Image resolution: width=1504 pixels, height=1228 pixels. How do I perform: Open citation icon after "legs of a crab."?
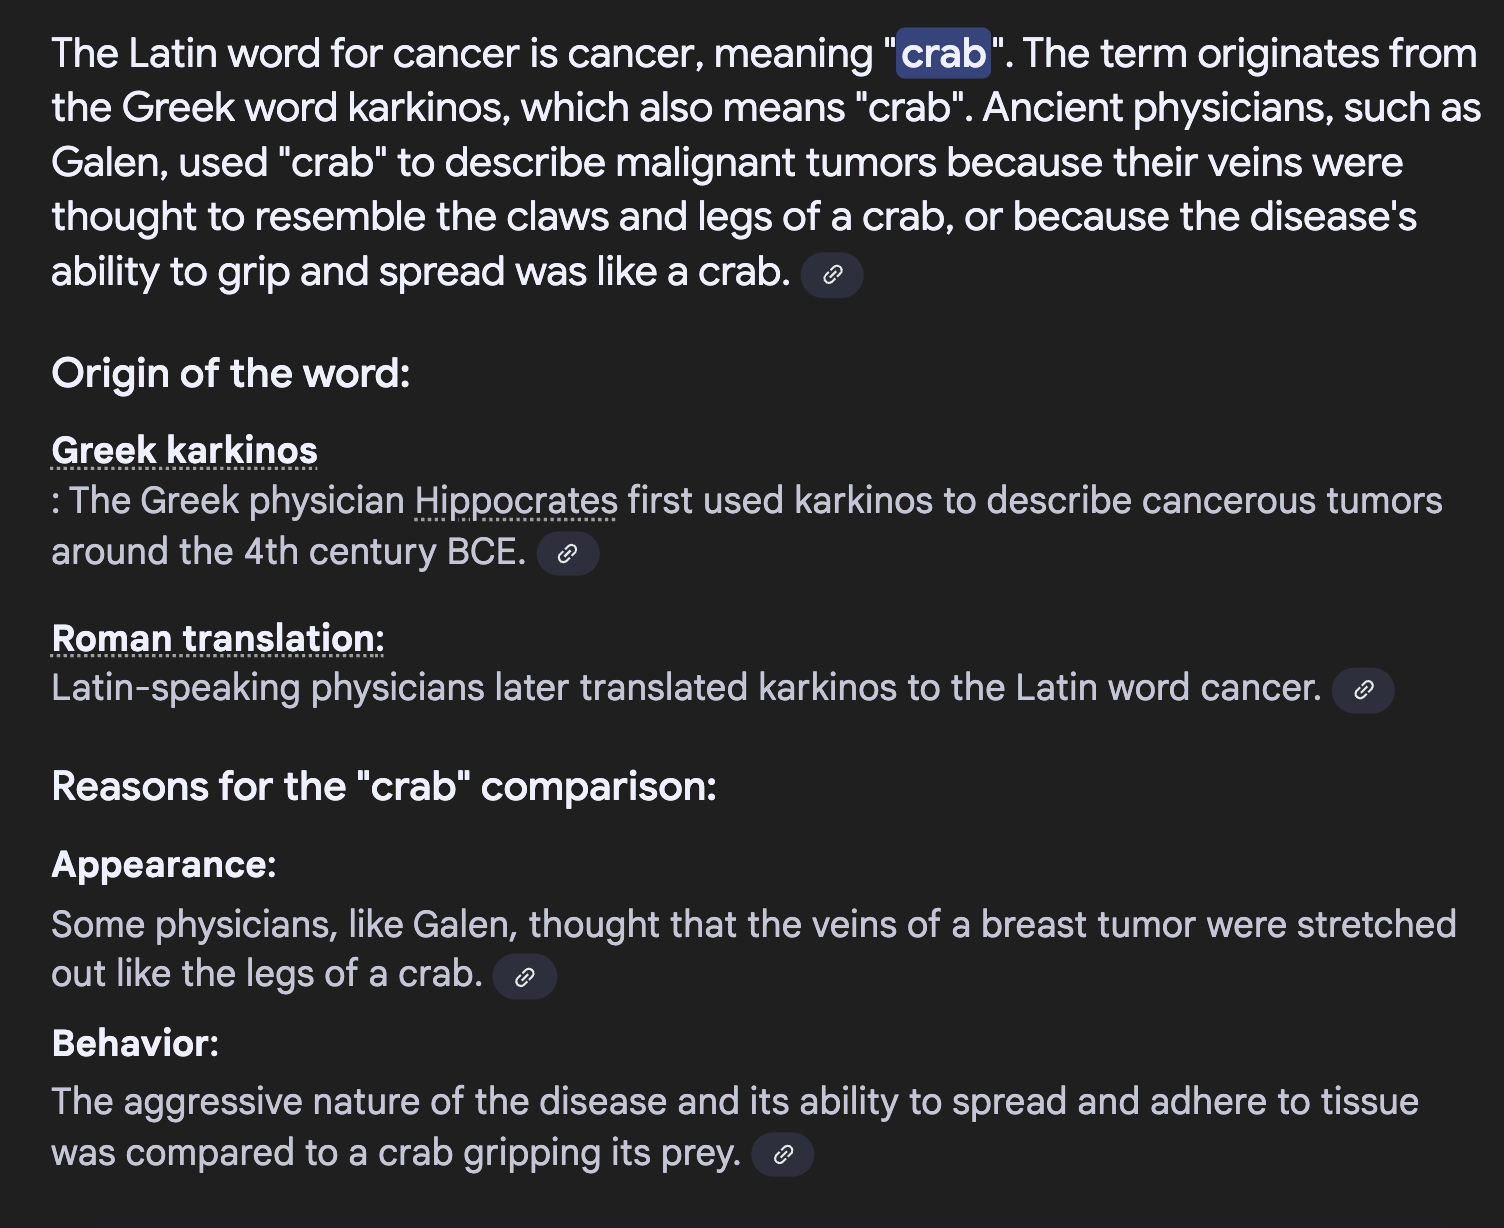pos(524,977)
